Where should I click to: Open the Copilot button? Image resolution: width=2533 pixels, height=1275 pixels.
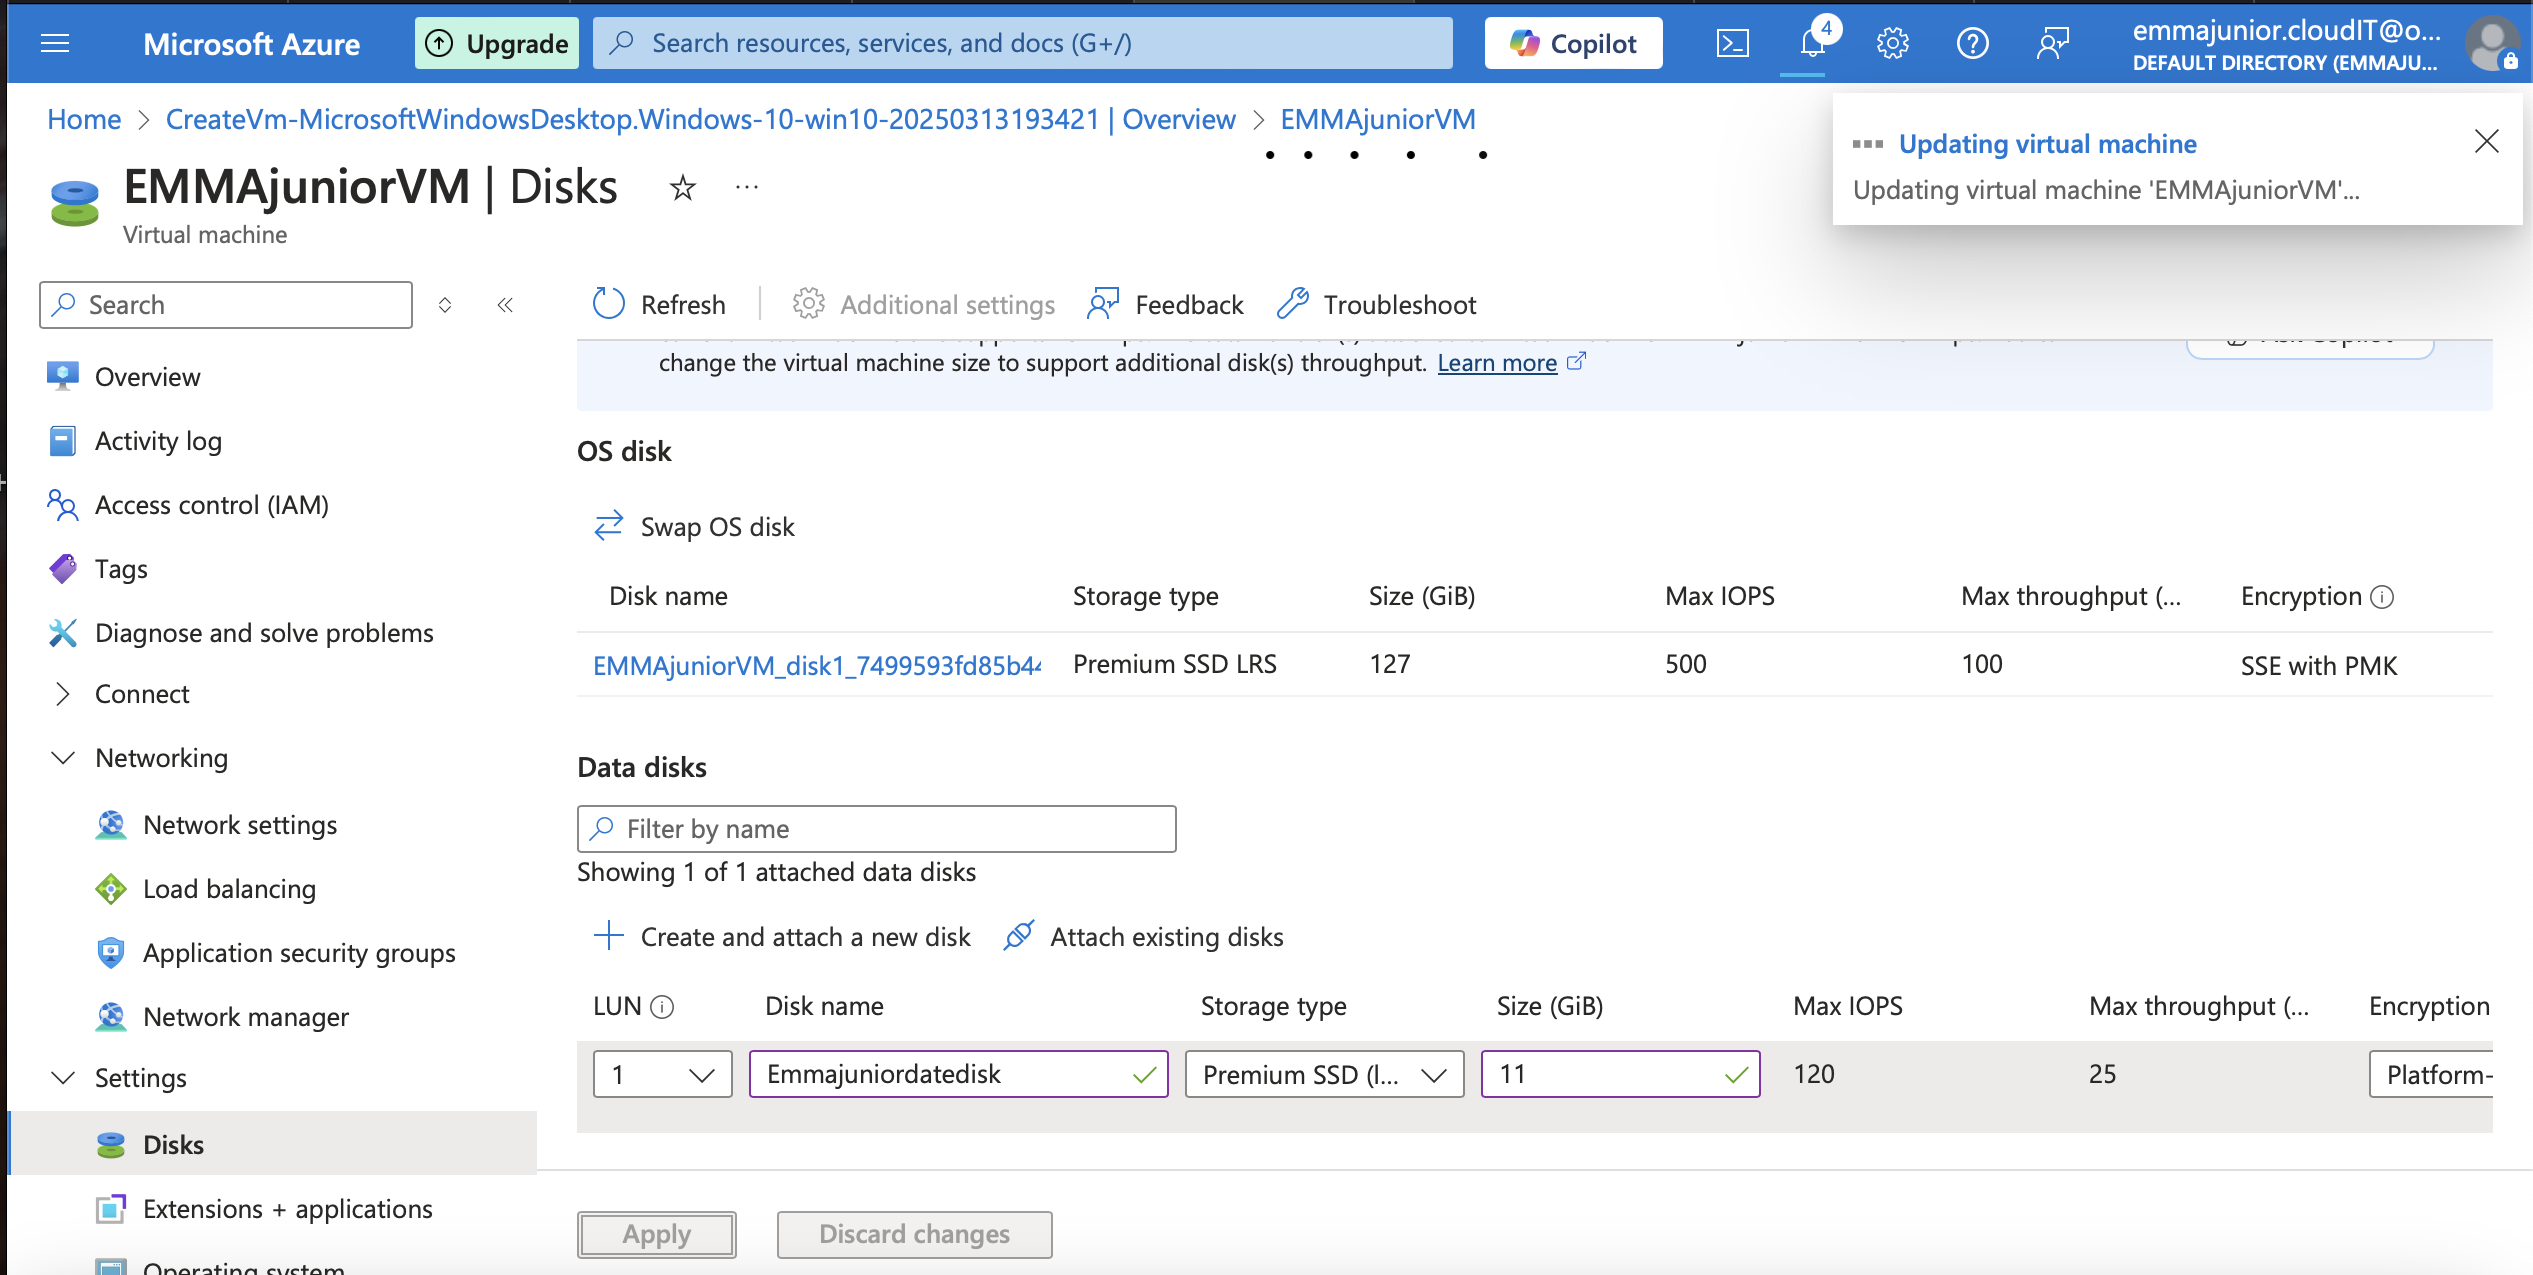[1573, 43]
